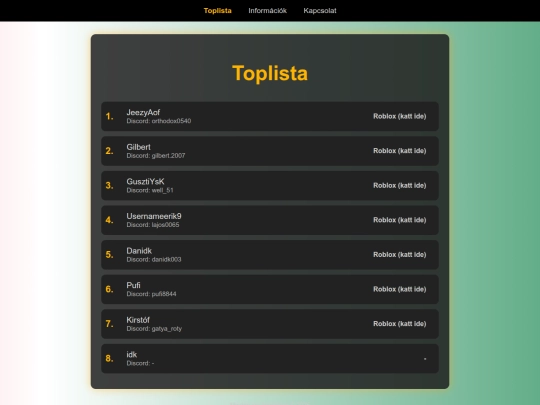Click the GusztiYsK leaderboard entry name
Image resolution: width=540 pixels, height=405 pixels.
pos(145,182)
